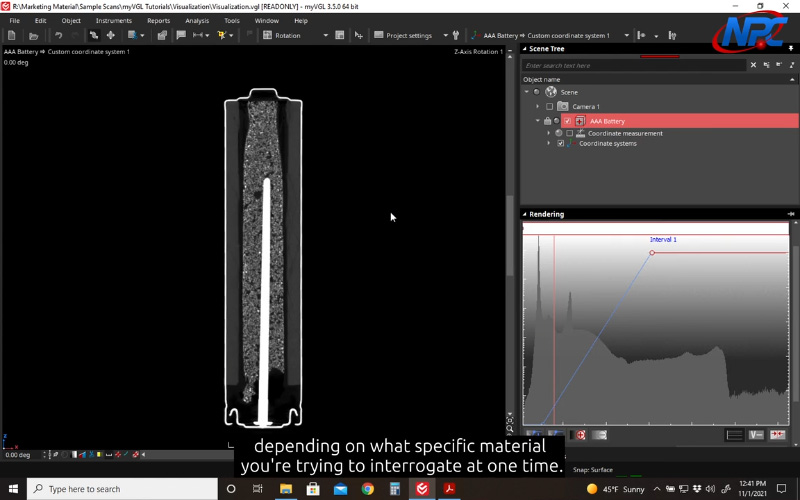Collapse the Rendering panel header
Image resolution: width=800 pixels, height=500 pixels.
click(x=524, y=214)
